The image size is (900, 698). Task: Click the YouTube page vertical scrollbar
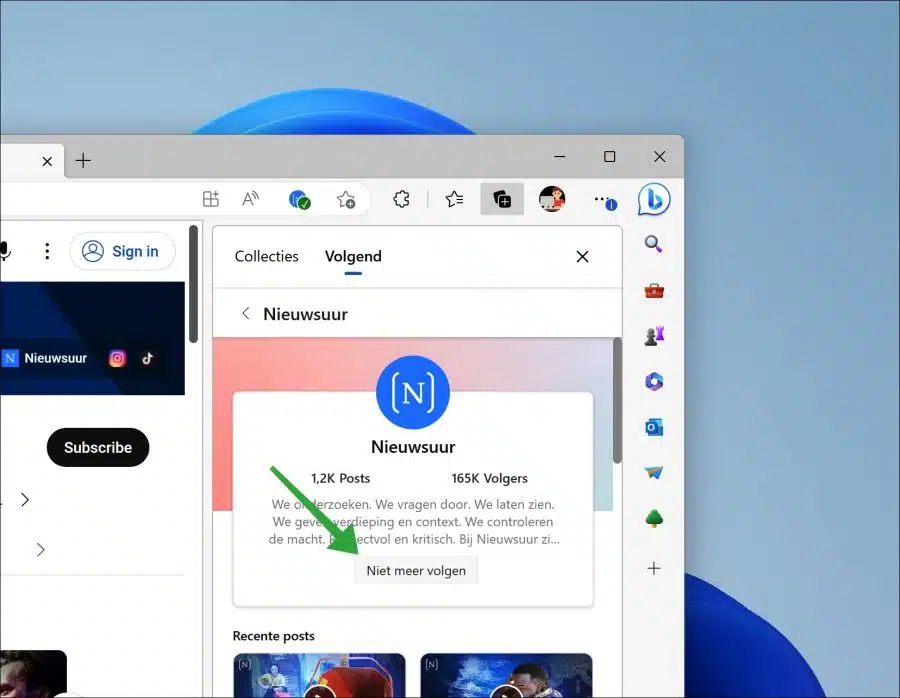193,284
